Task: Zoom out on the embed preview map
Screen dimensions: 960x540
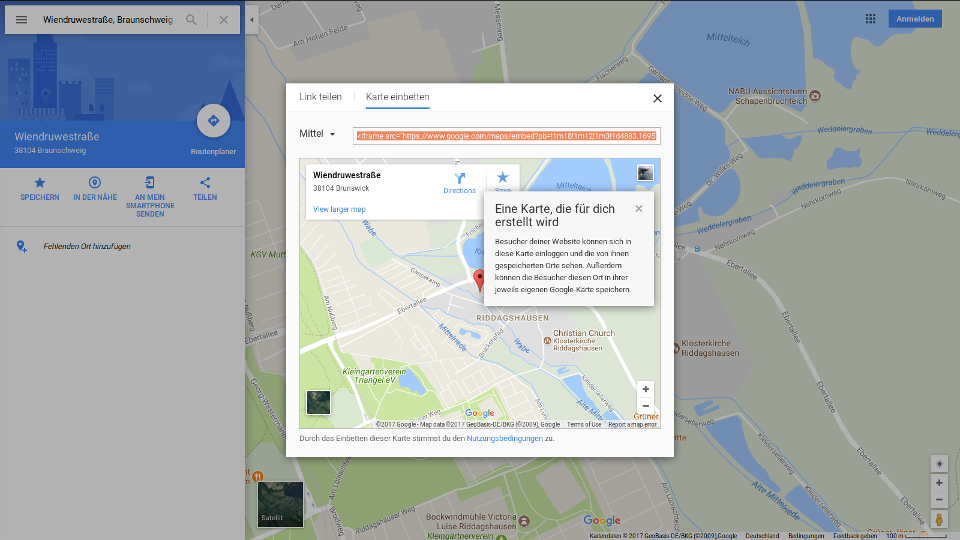Action: point(645,406)
